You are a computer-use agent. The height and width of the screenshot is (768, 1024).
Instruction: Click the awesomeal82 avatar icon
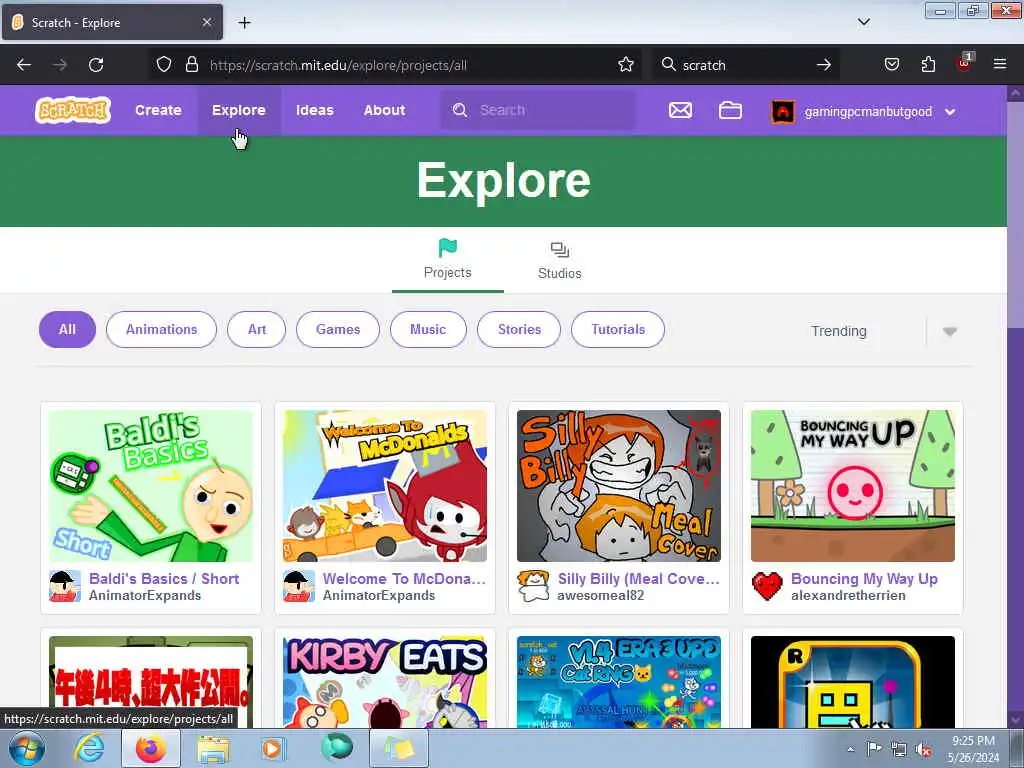tap(533, 586)
